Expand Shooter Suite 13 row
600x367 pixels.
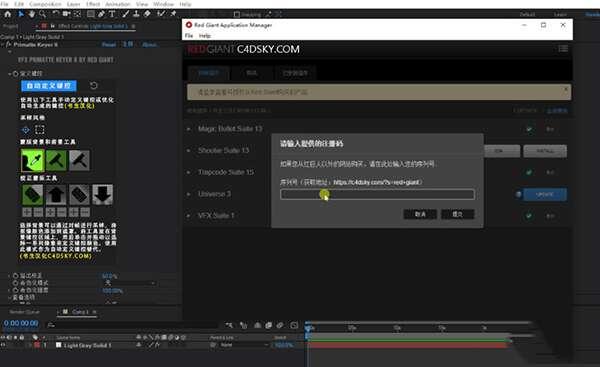pos(189,151)
